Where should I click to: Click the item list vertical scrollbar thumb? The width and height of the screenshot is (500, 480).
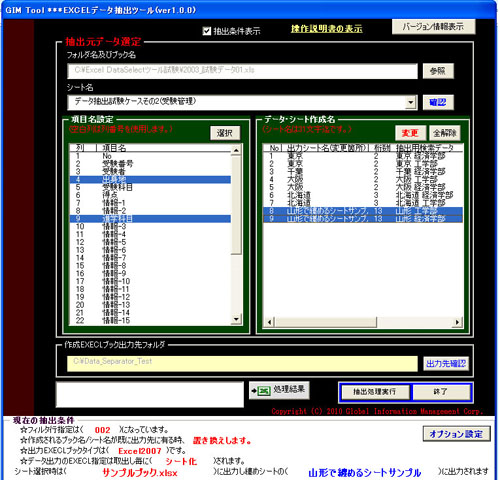(x=236, y=205)
